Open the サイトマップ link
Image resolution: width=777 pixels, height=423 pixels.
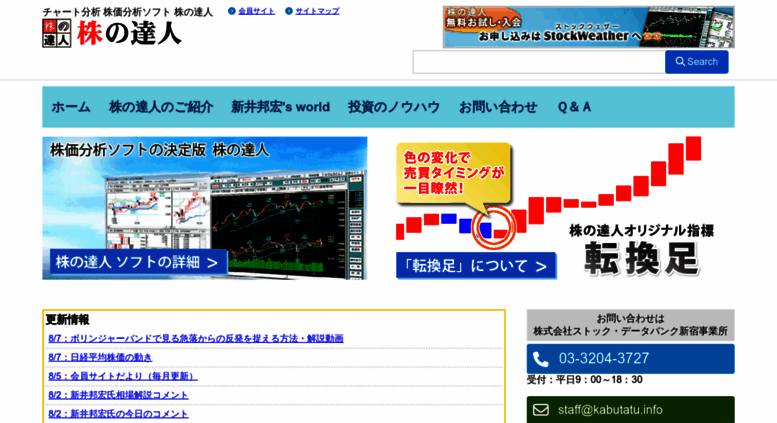(x=317, y=11)
